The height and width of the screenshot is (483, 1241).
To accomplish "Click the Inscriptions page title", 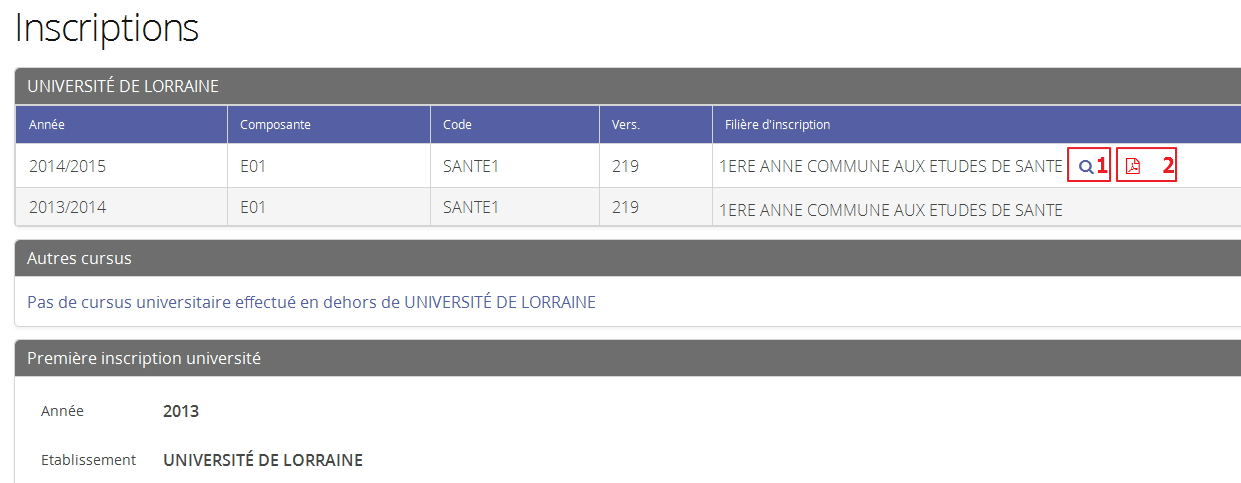I will click(107, 28).
